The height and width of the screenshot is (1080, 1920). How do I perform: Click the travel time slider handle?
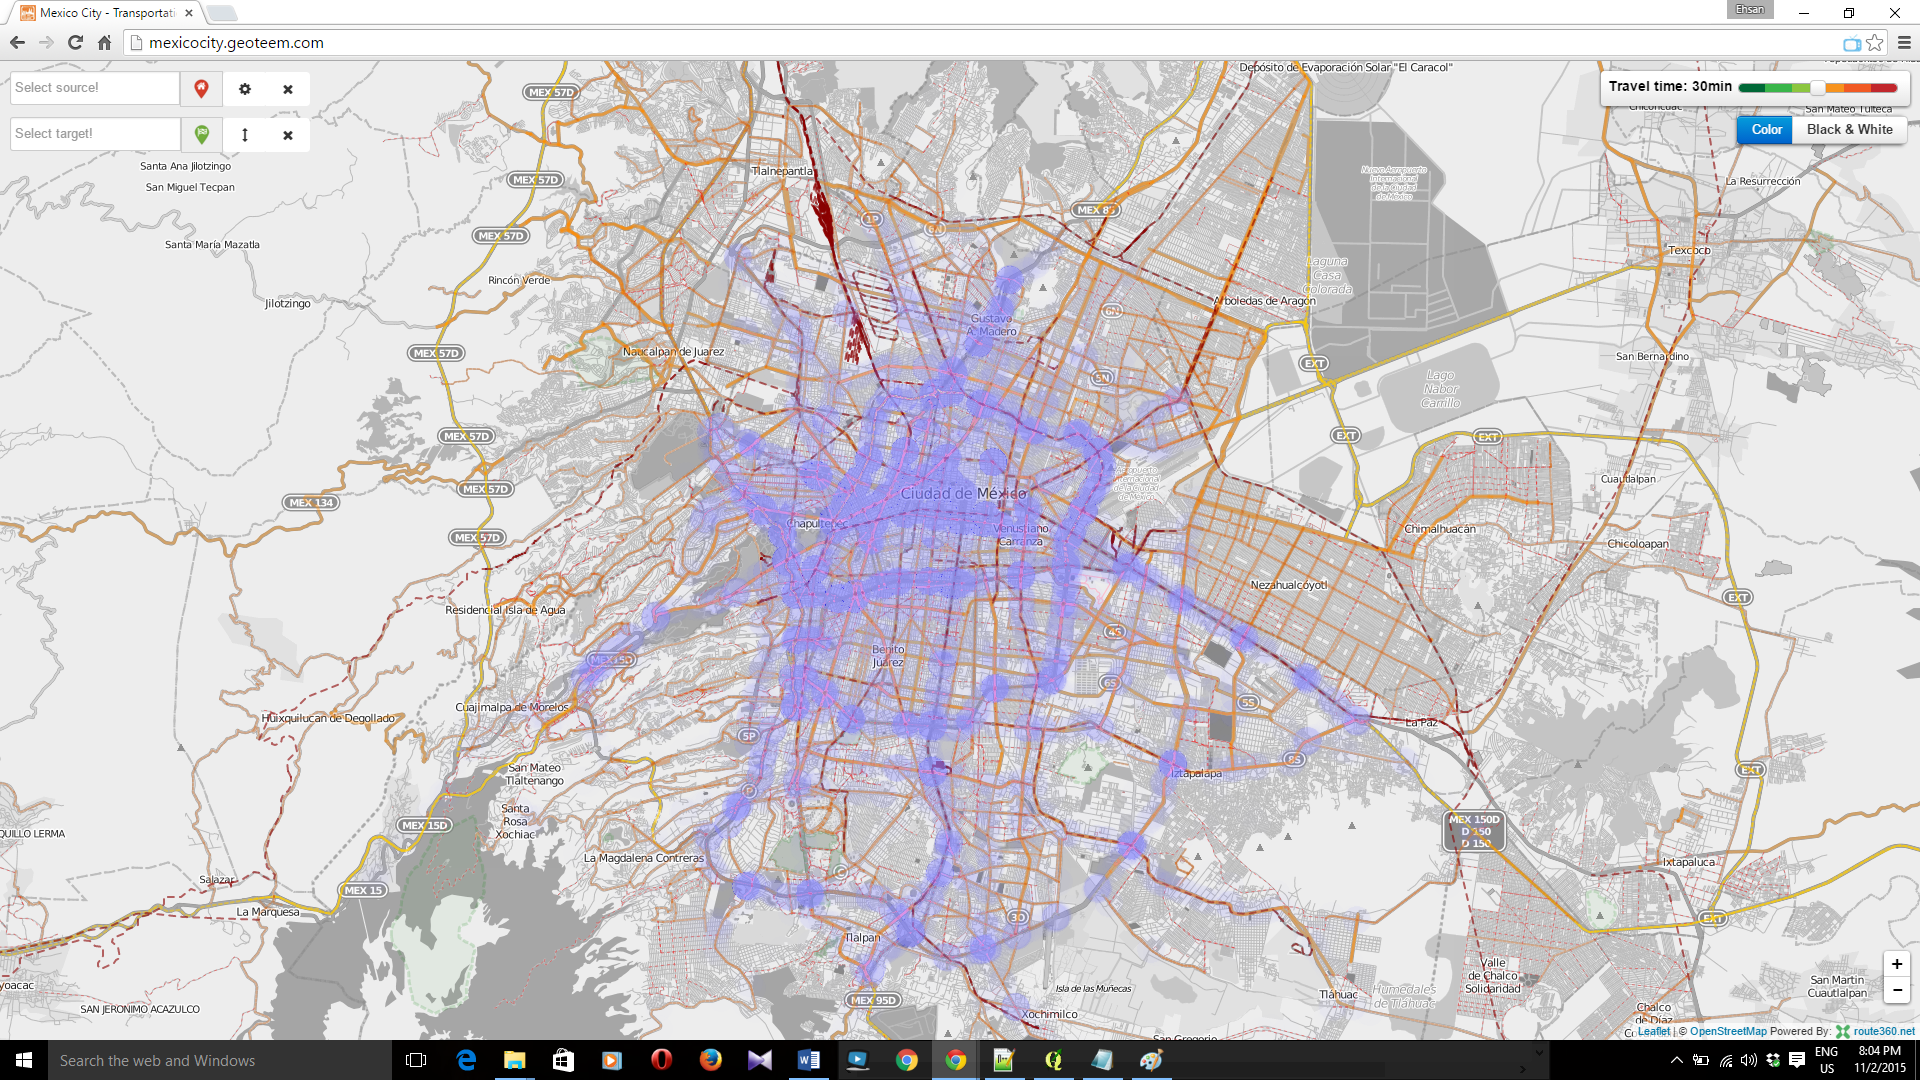(x=1817, y=88)
